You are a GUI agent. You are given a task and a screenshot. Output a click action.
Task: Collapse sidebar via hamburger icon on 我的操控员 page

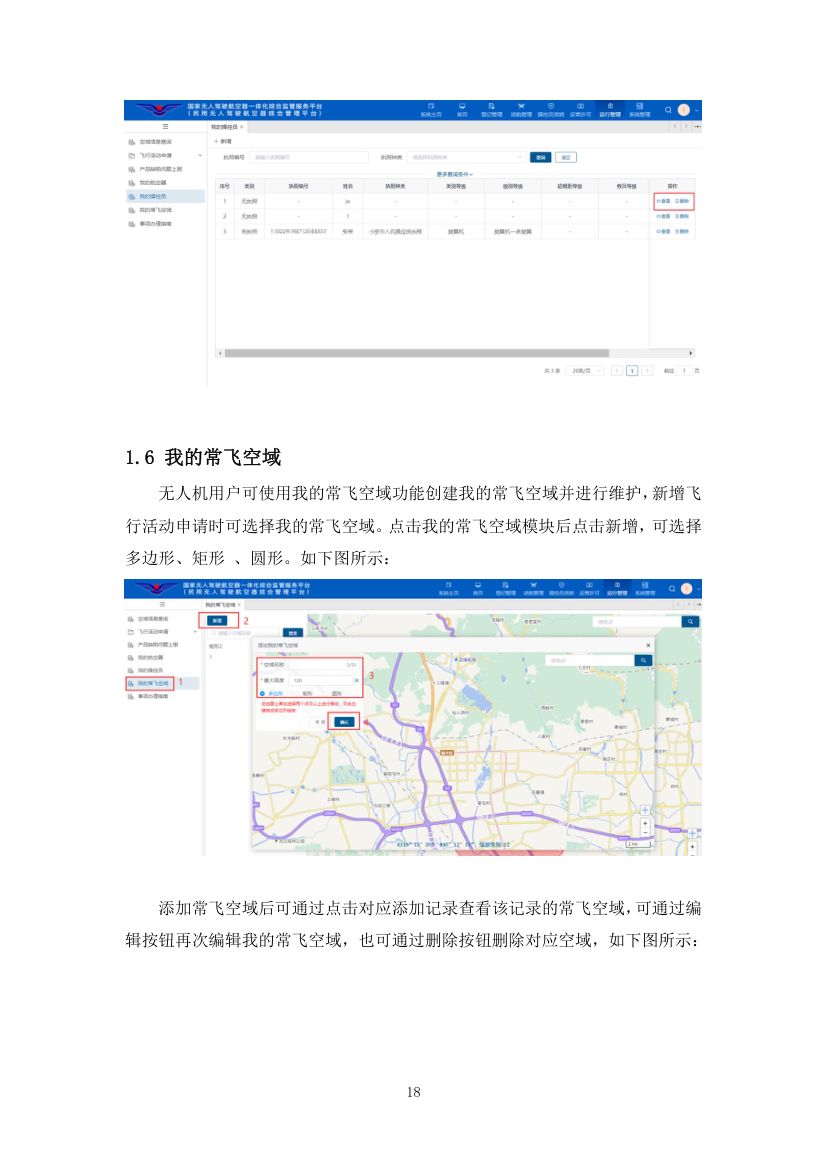pos(165,127)
